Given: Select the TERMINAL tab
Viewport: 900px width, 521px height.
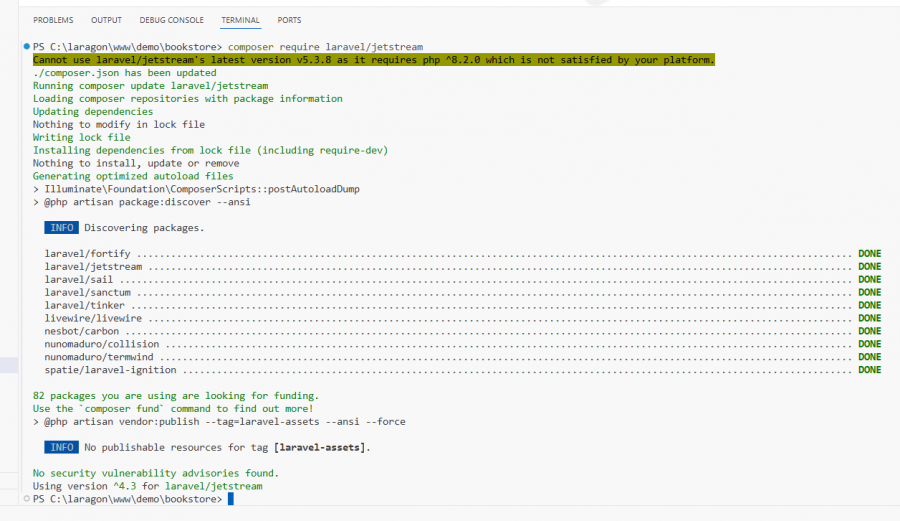Looking at the screenshot, I should (240, 20).
